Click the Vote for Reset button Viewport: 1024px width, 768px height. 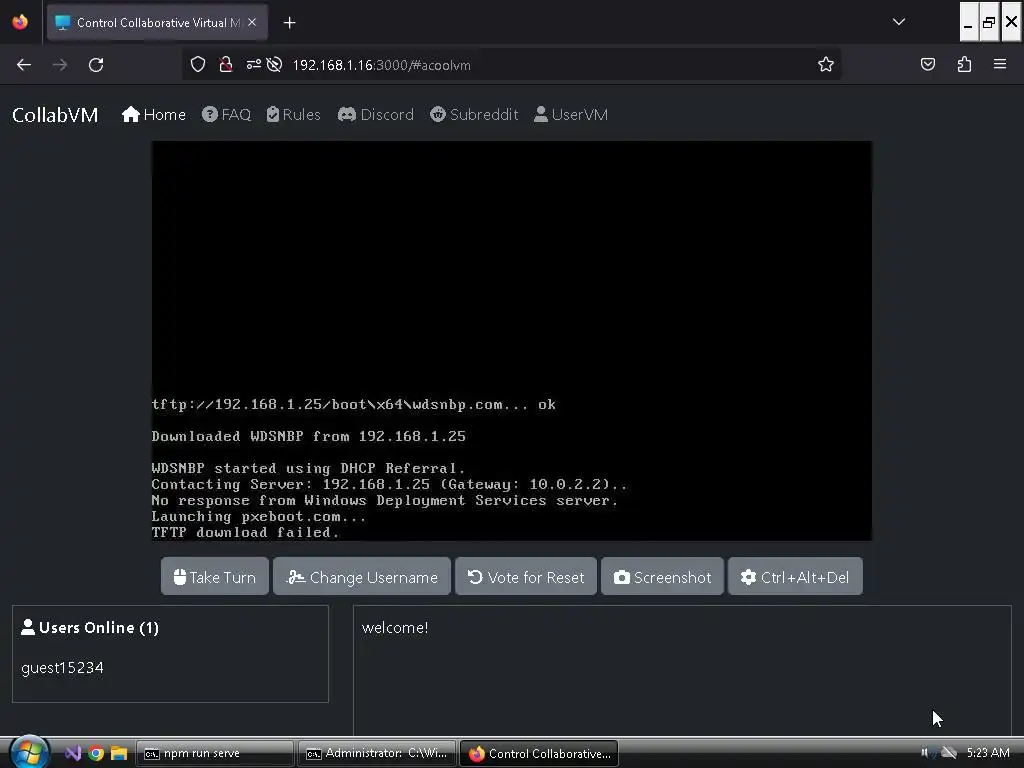(x=526, y=577)
